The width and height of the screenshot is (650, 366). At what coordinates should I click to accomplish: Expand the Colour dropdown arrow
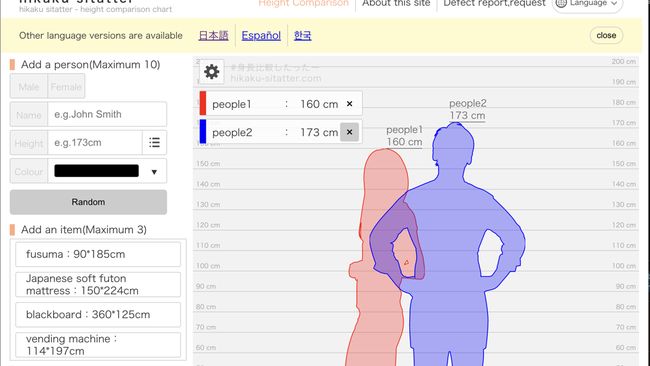(154, 172)
